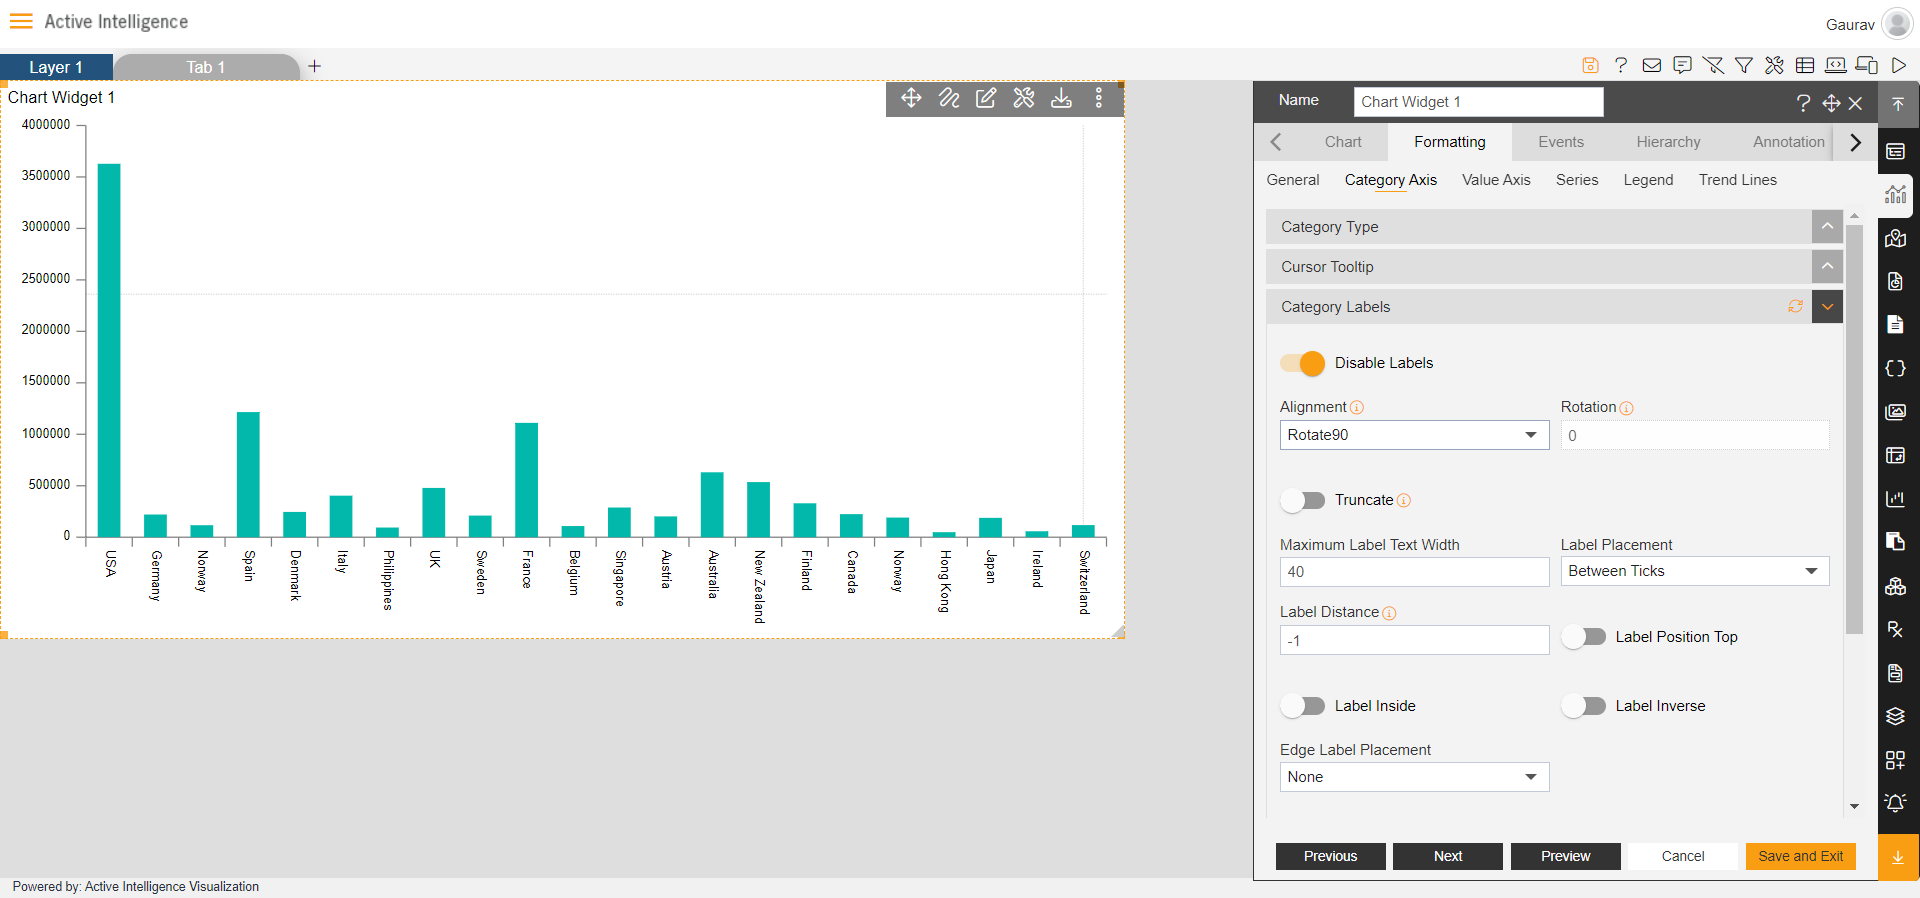Open the hamburger main menu

point(21,21)
